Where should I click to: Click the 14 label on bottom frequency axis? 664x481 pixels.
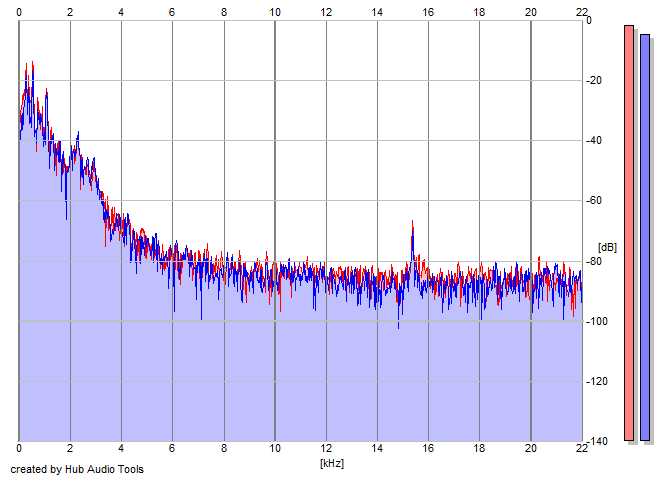click(377, 448)
